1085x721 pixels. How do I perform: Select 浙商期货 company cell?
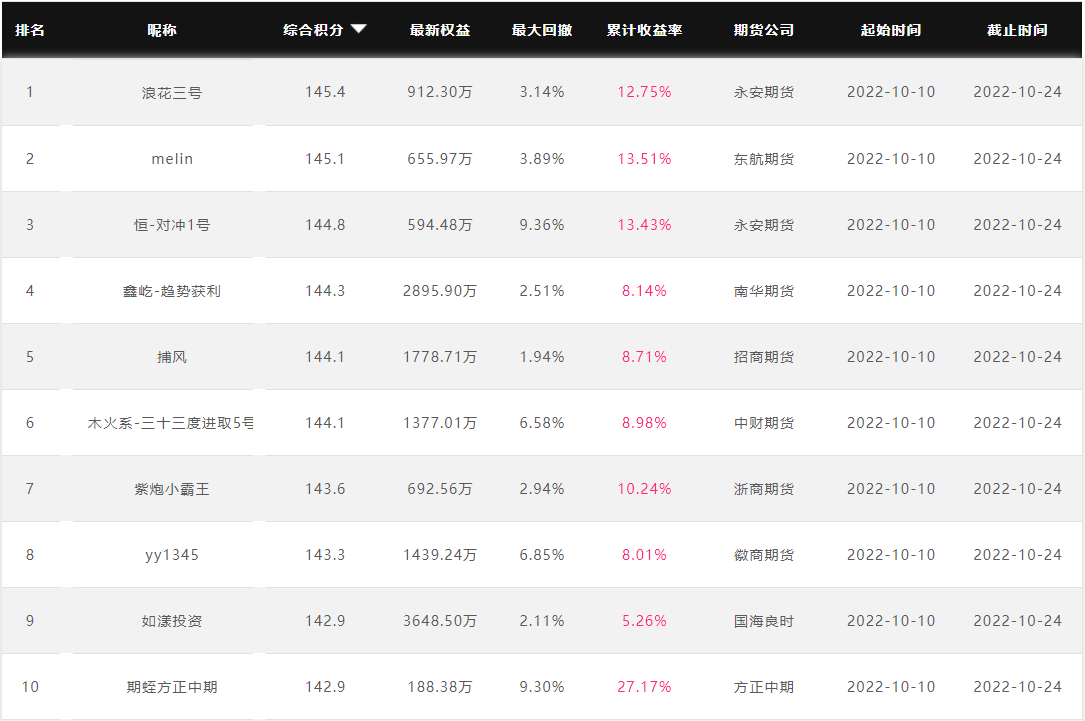[764, 489]
